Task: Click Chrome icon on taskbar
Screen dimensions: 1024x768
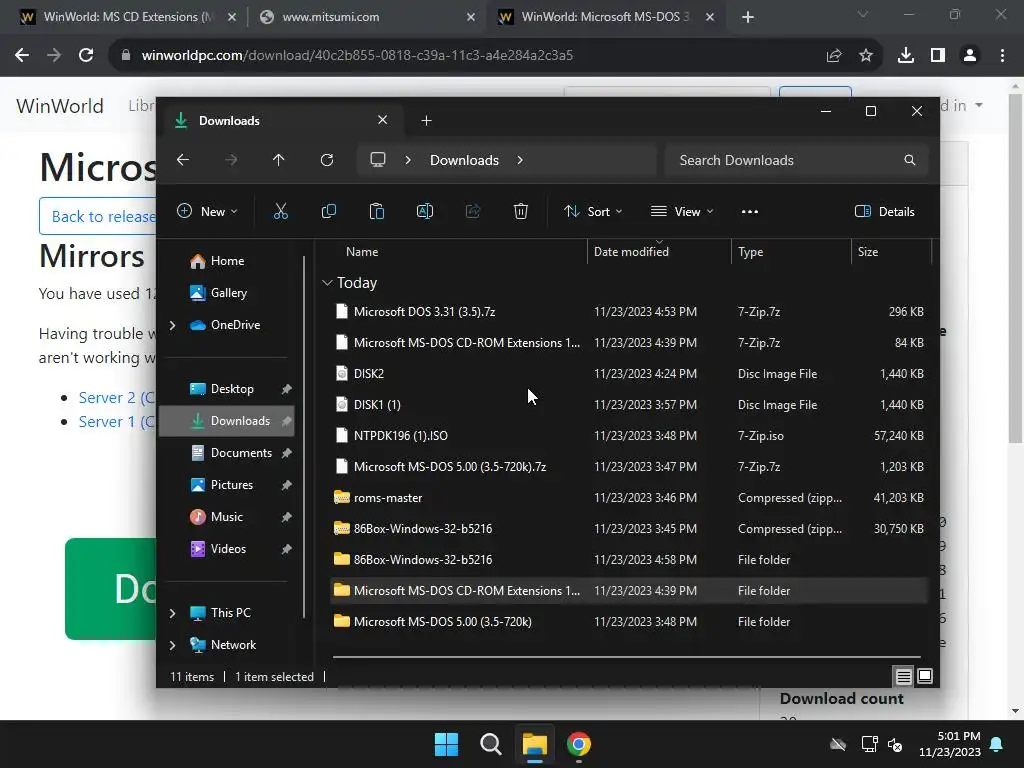Action: [579, 744]
